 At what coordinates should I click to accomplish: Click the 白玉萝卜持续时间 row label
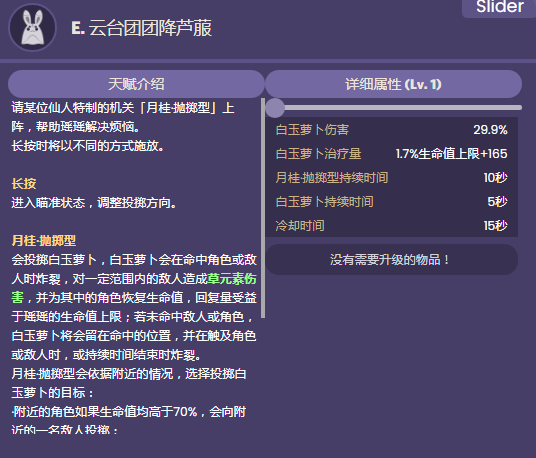[324, 202]
